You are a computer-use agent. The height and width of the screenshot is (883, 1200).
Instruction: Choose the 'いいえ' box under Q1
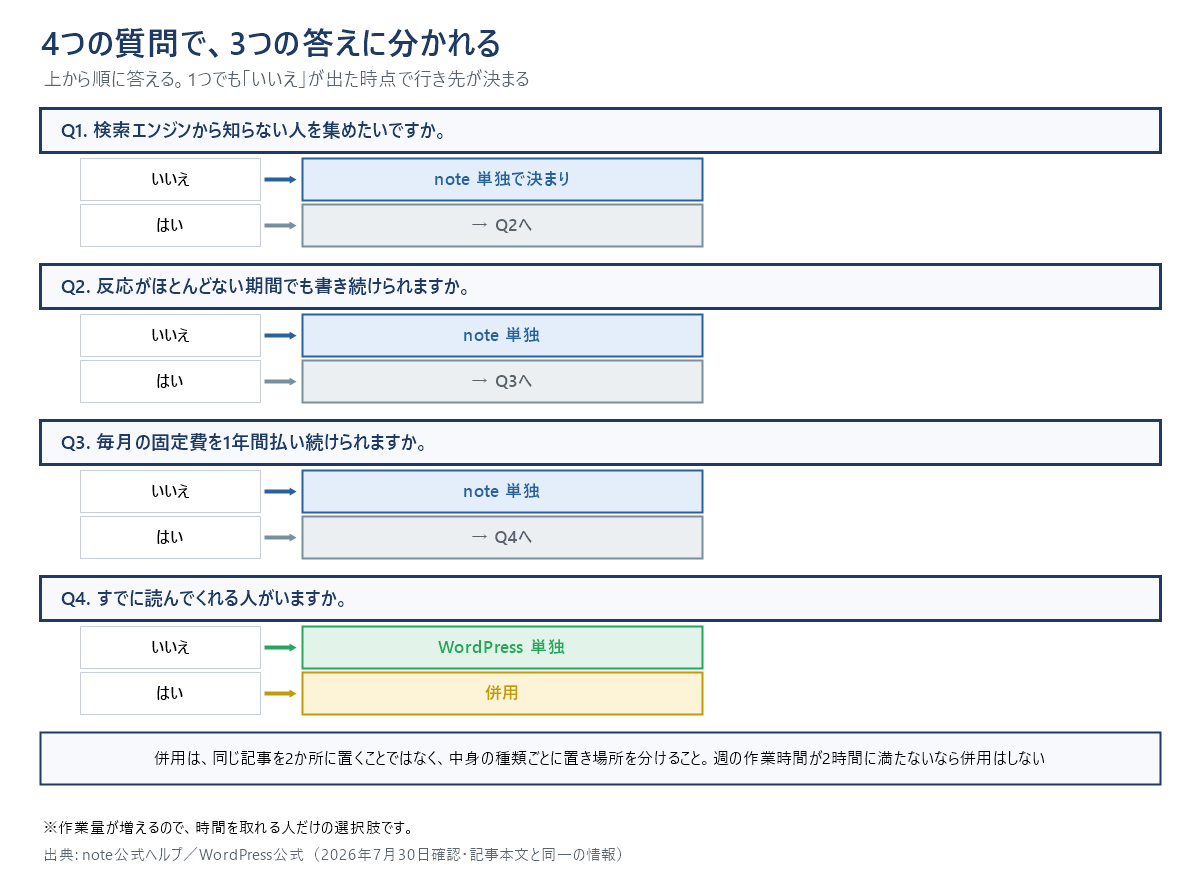170,179
